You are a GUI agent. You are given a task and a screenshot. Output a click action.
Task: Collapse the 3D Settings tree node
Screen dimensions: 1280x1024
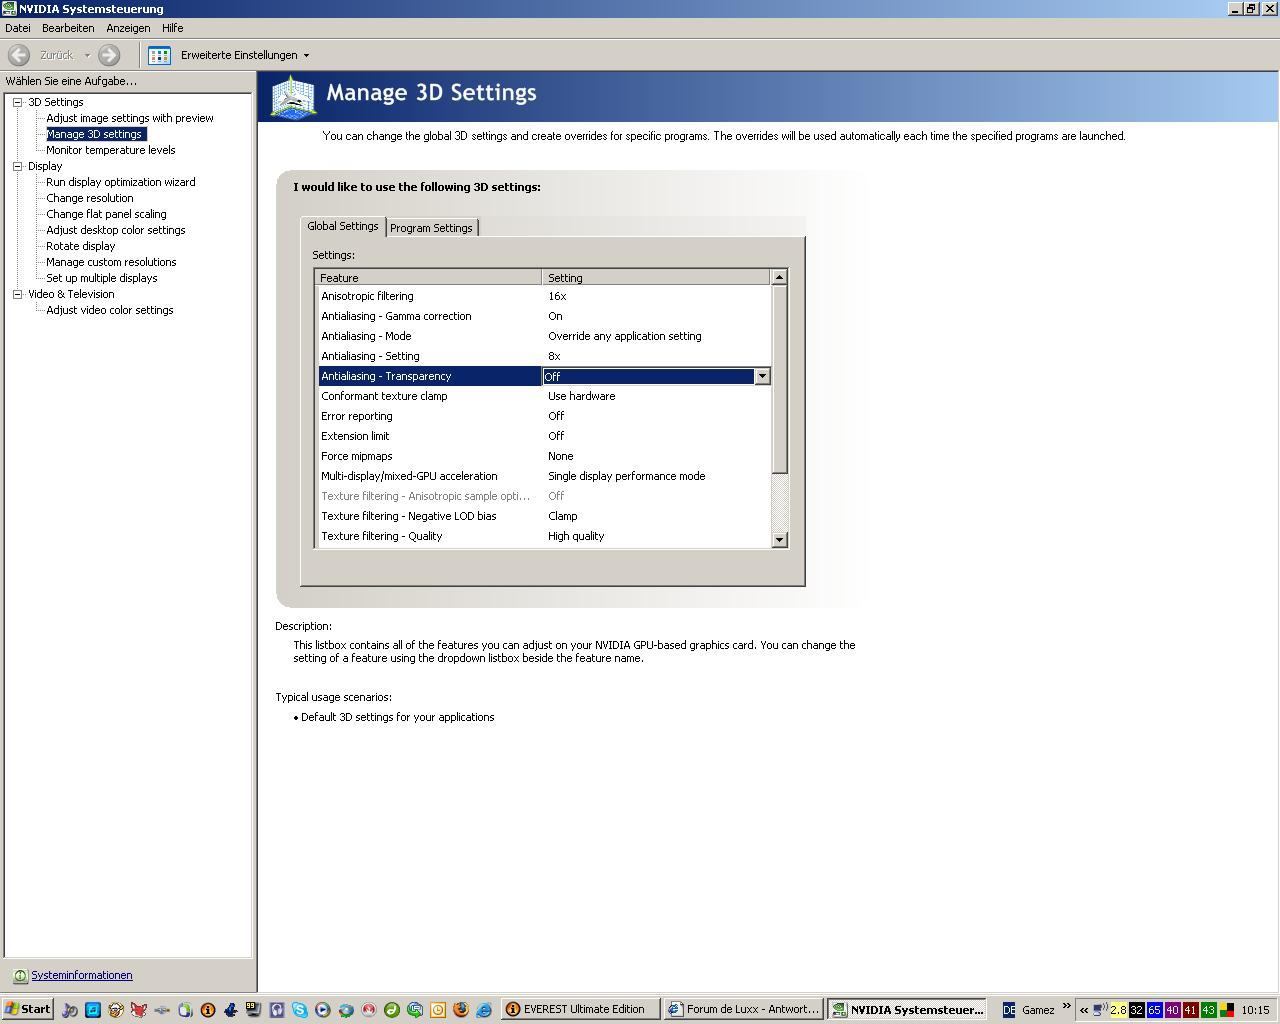[17, 102]
